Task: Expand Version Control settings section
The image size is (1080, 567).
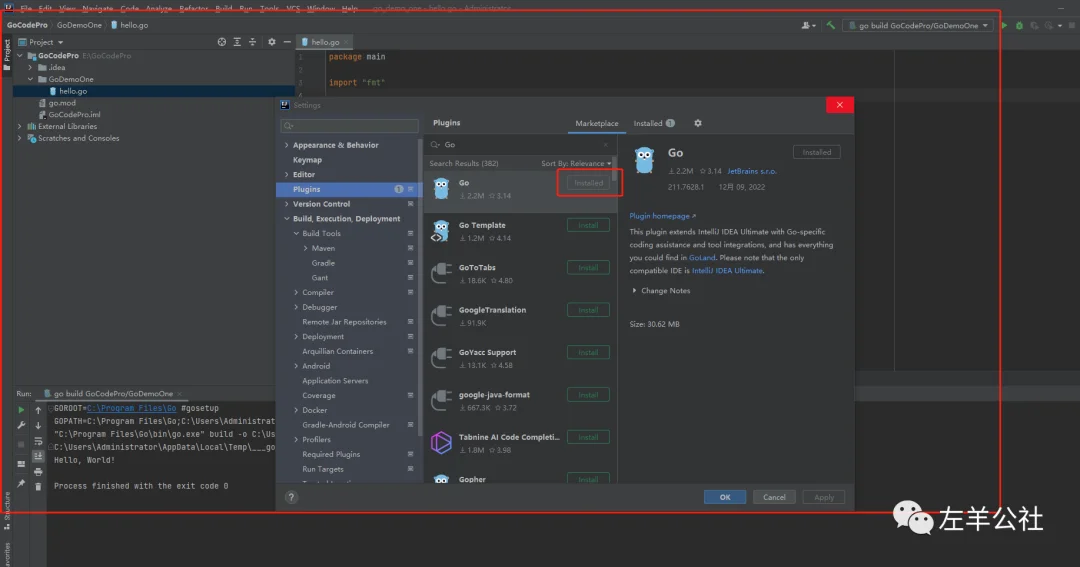Action: [x=287, y=204]
